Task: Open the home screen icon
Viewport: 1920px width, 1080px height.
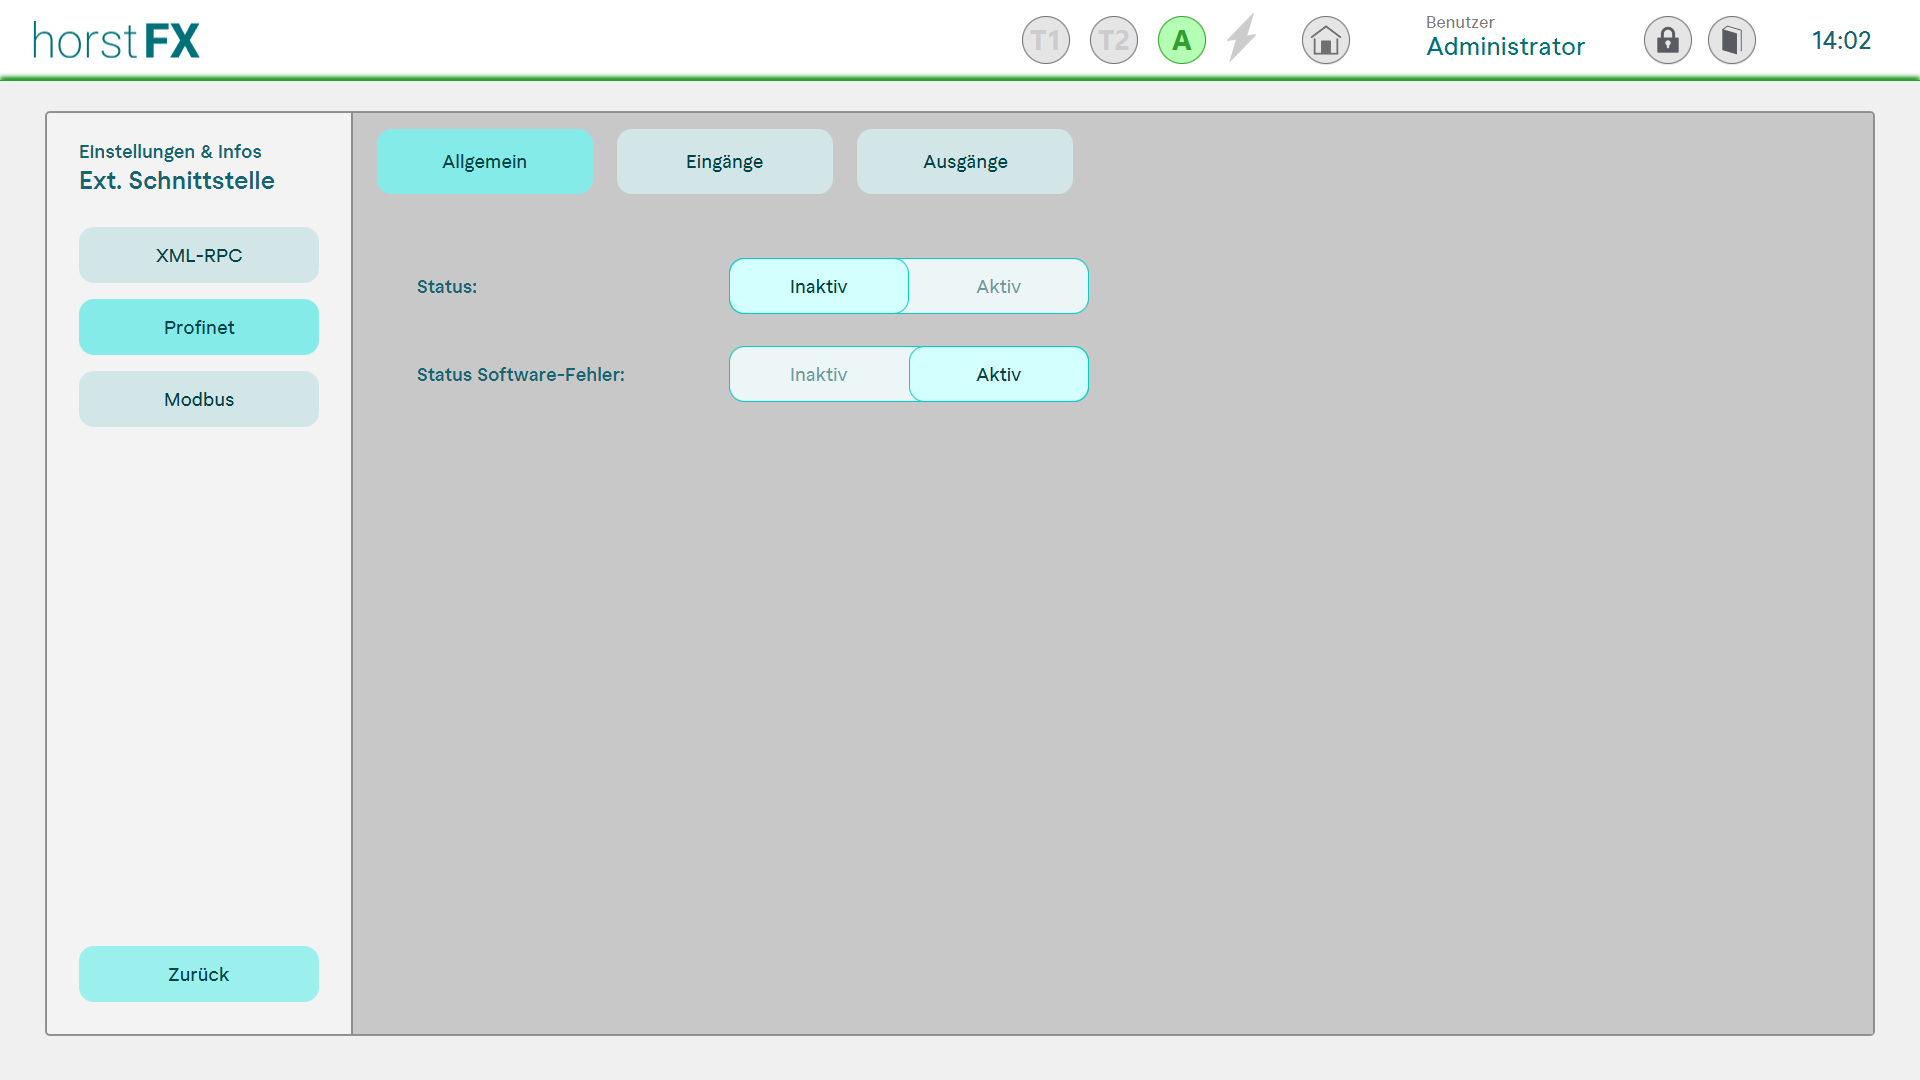Action: 1325,41
